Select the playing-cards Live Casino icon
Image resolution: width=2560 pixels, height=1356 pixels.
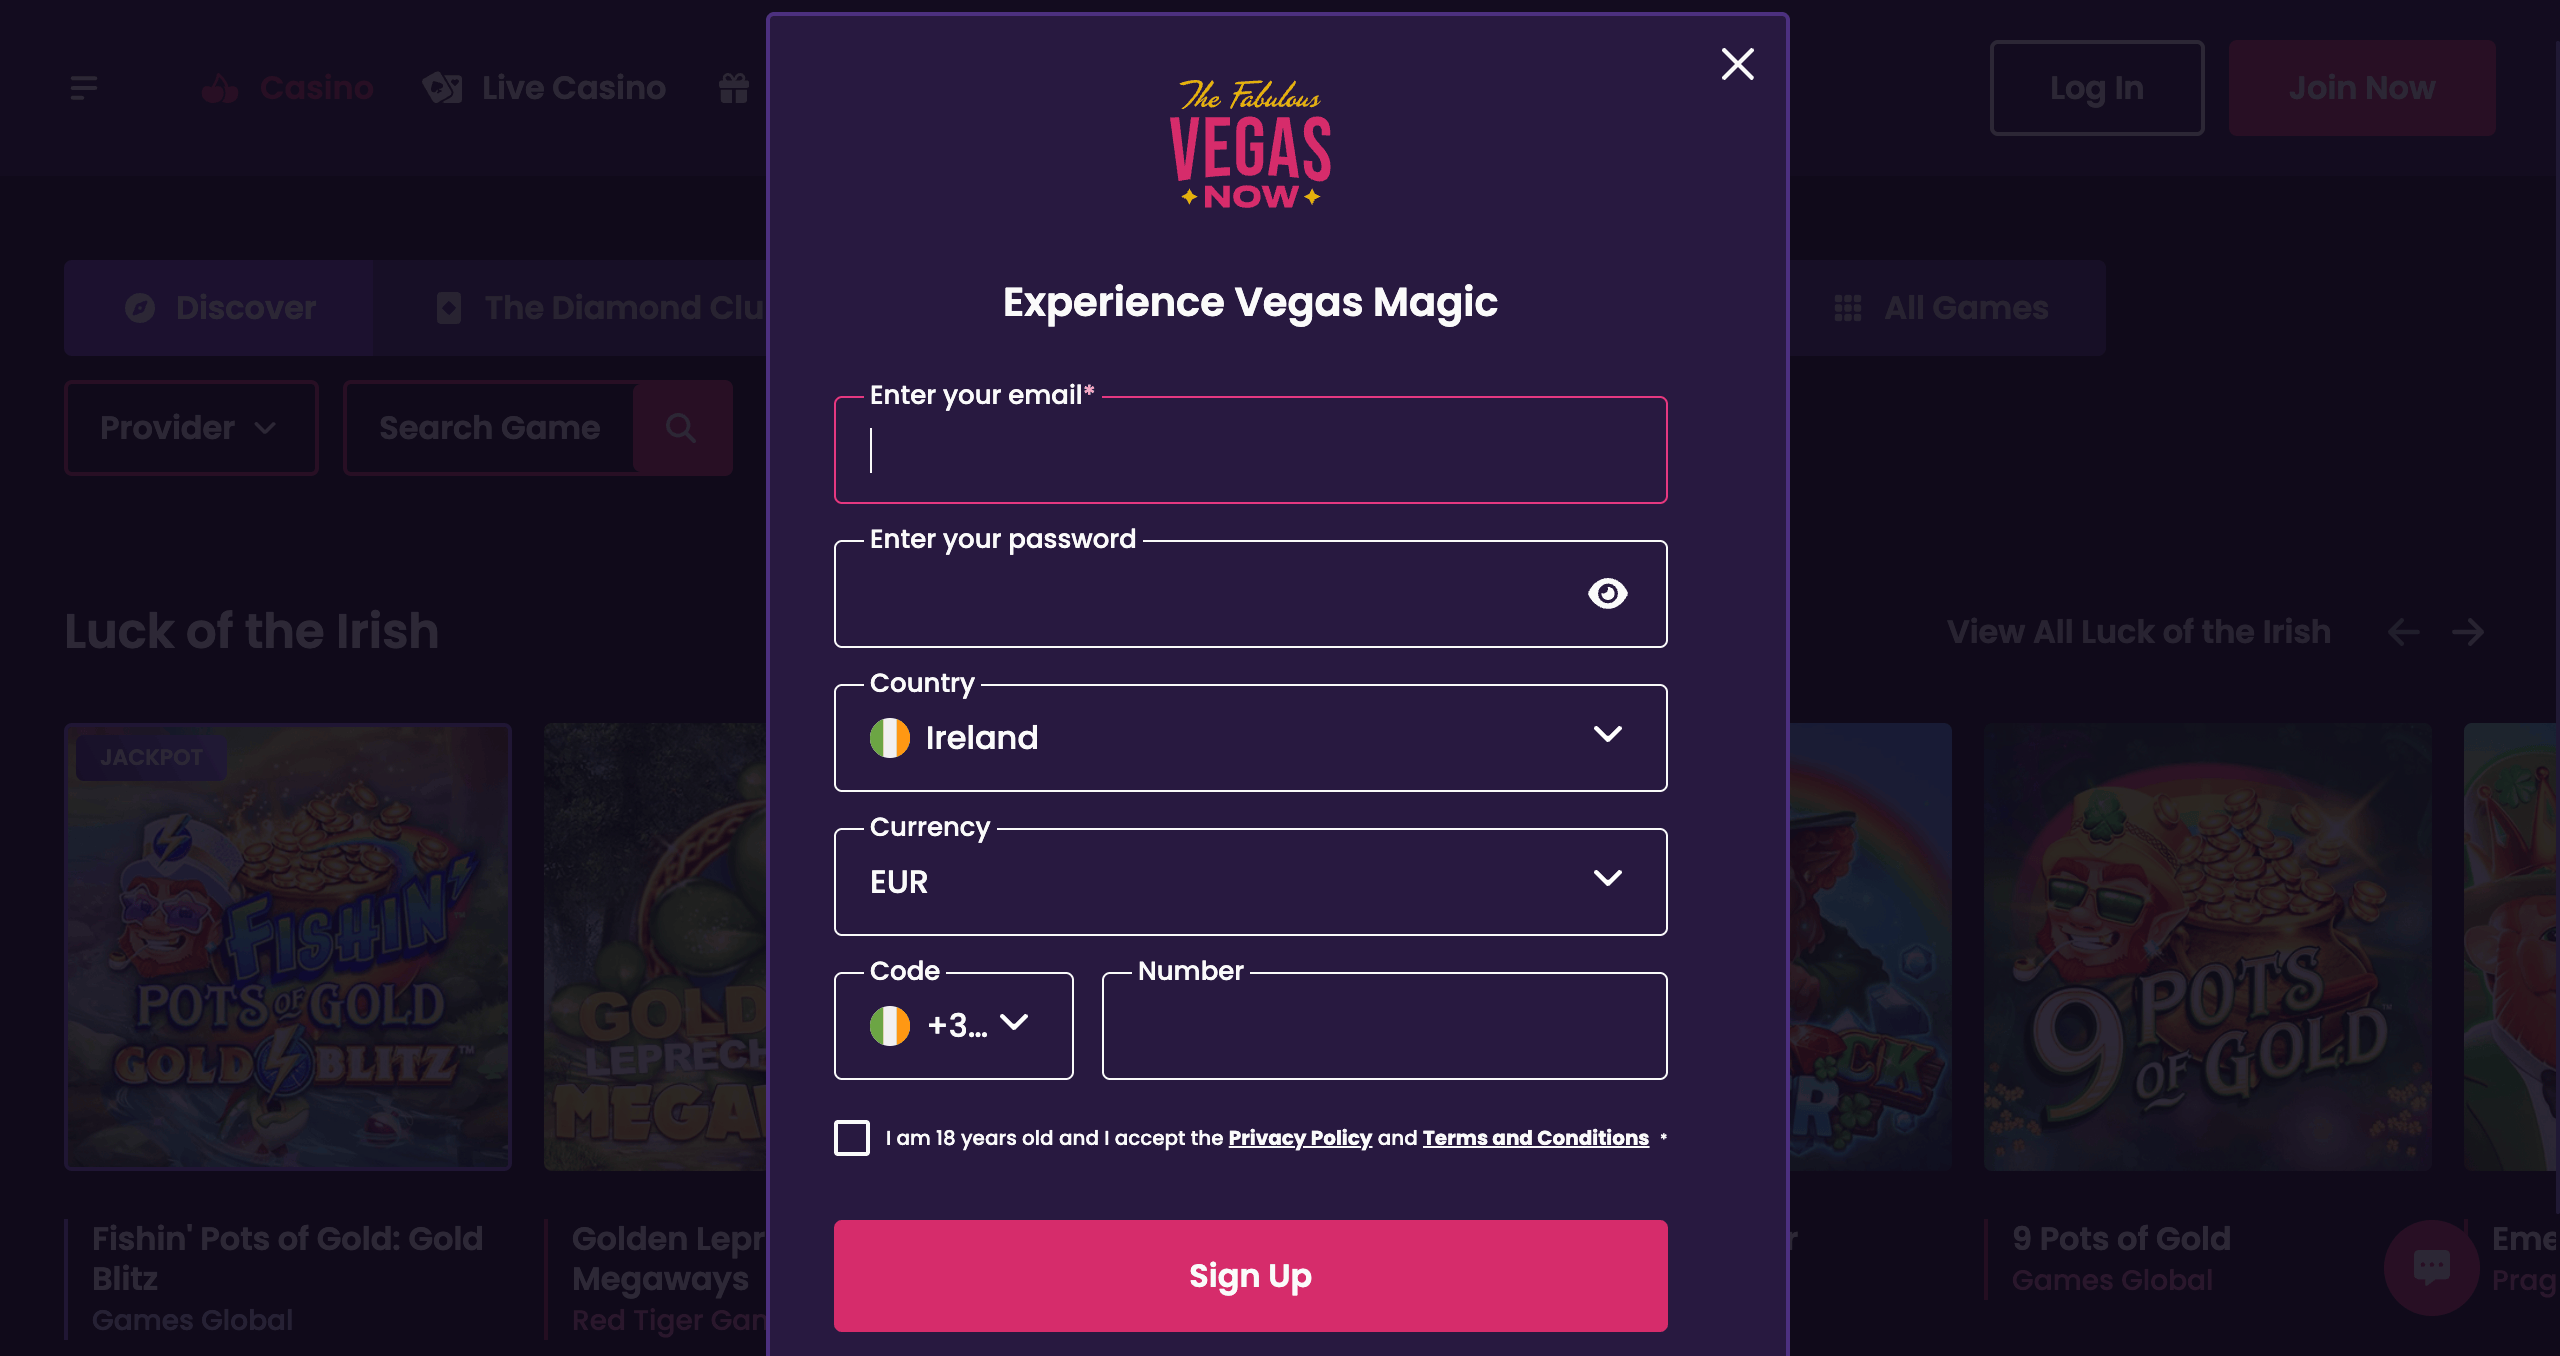[443, 88]
